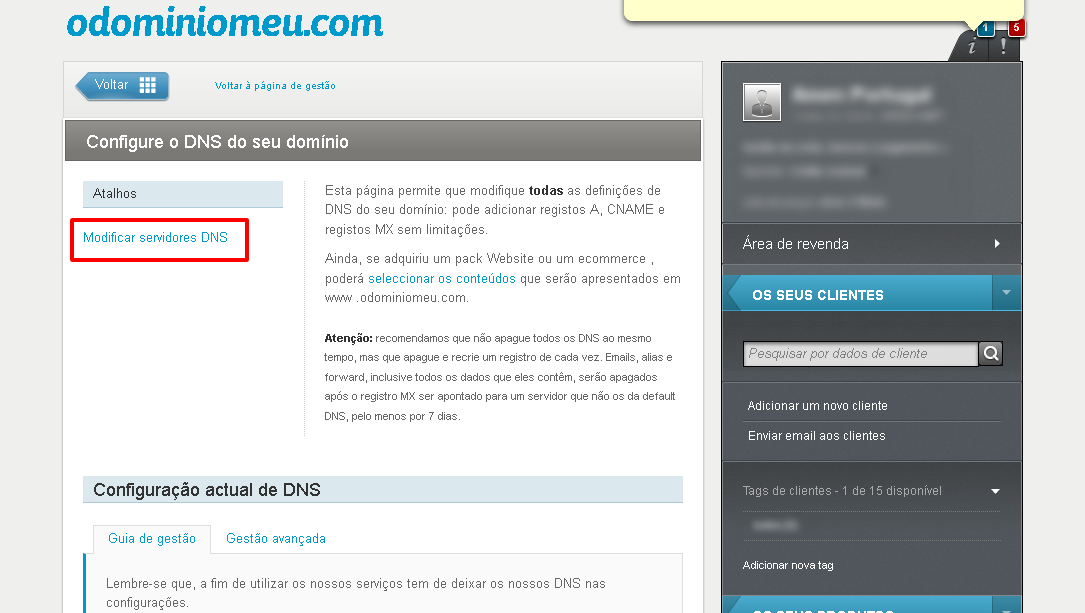The width and height of the screenshot is (1085, 613).
Task: Open Modificar servidores DNS shortcut
Action: coord(155,237)
